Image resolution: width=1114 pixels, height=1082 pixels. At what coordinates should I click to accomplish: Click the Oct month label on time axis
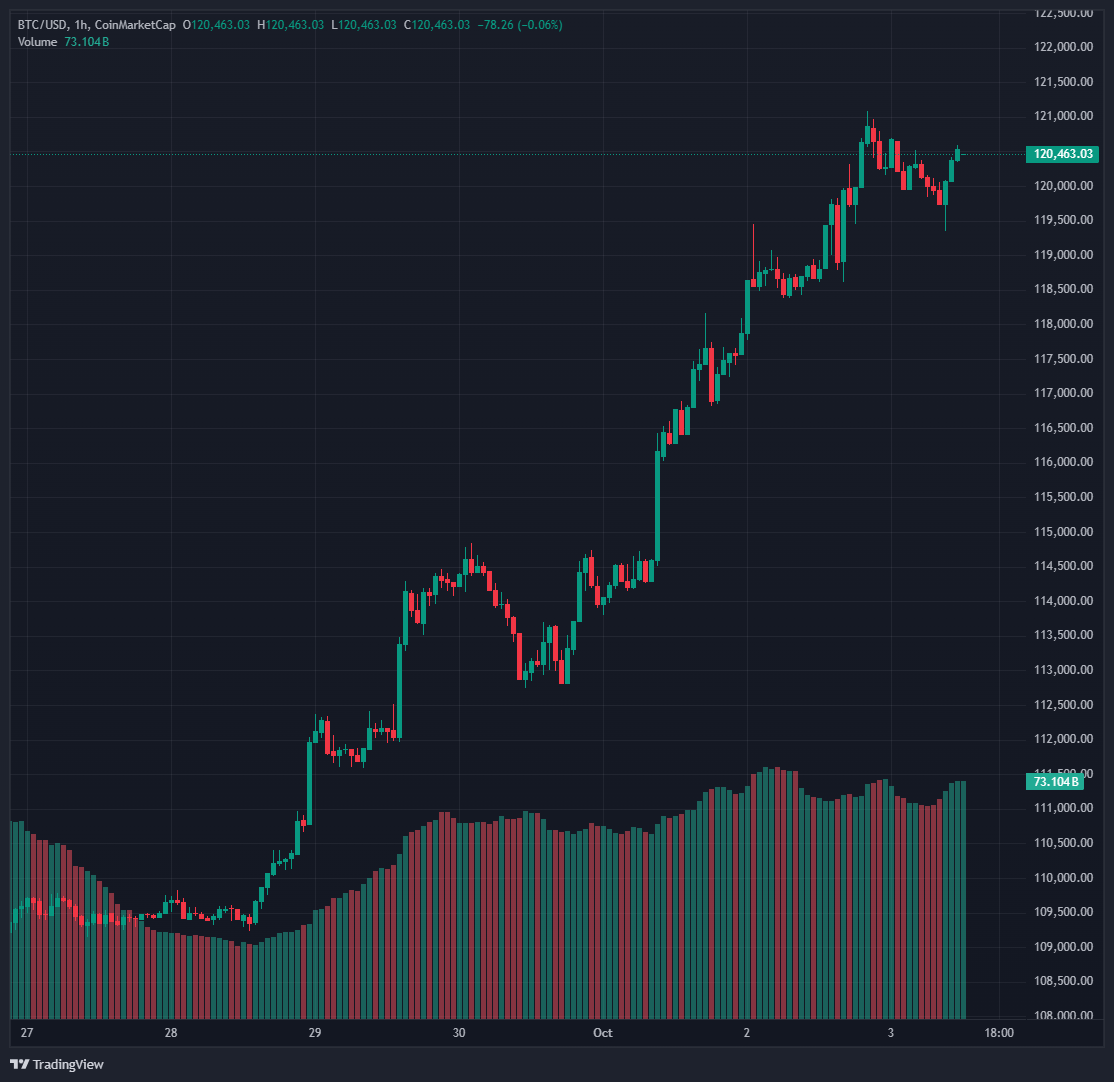(602, 1032)
